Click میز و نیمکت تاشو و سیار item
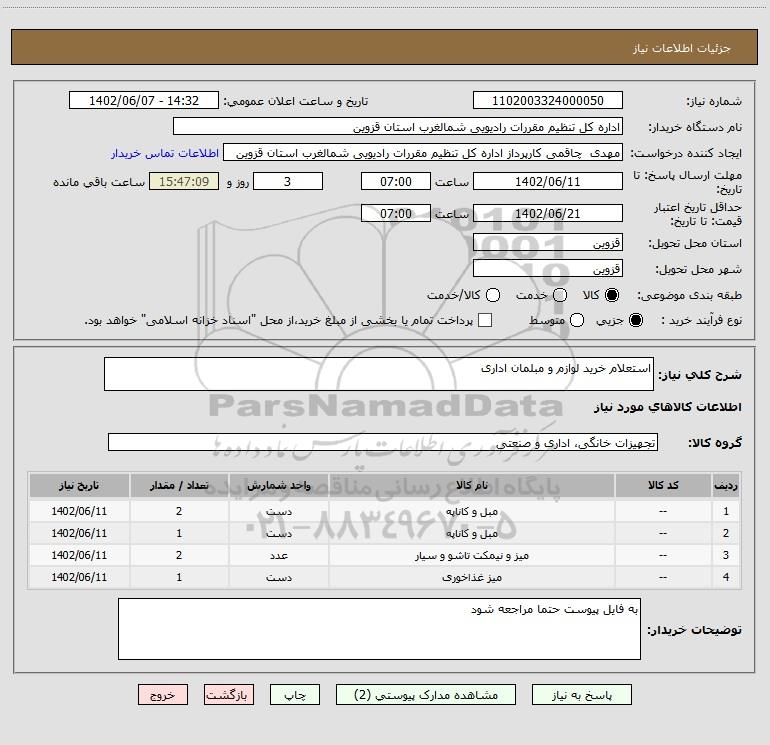 pos(471,555)
